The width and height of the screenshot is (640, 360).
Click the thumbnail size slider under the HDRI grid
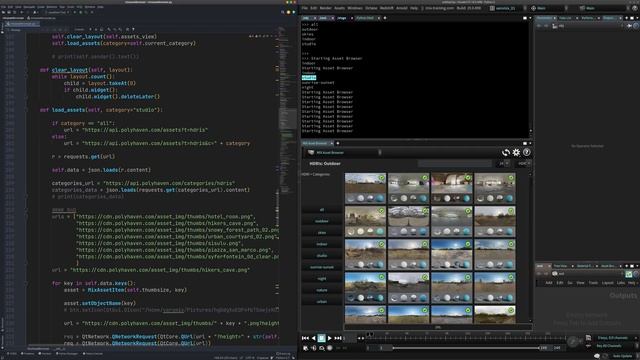click(x=438, y=327)
